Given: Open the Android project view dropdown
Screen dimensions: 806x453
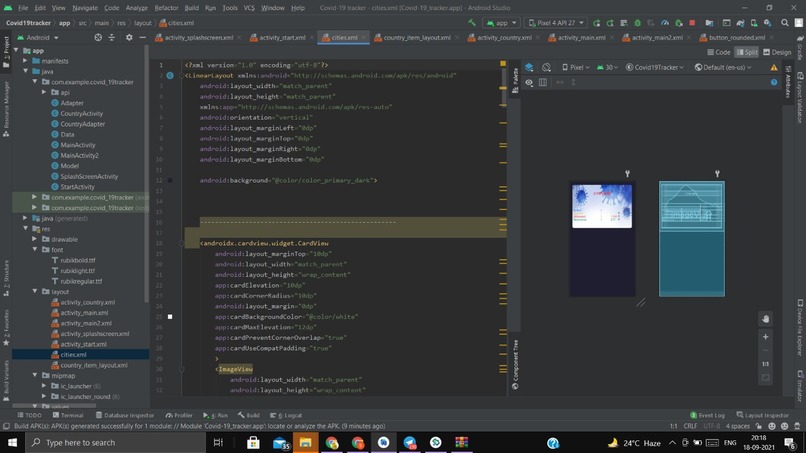Looking at the screenshot, I should (38, 38).
